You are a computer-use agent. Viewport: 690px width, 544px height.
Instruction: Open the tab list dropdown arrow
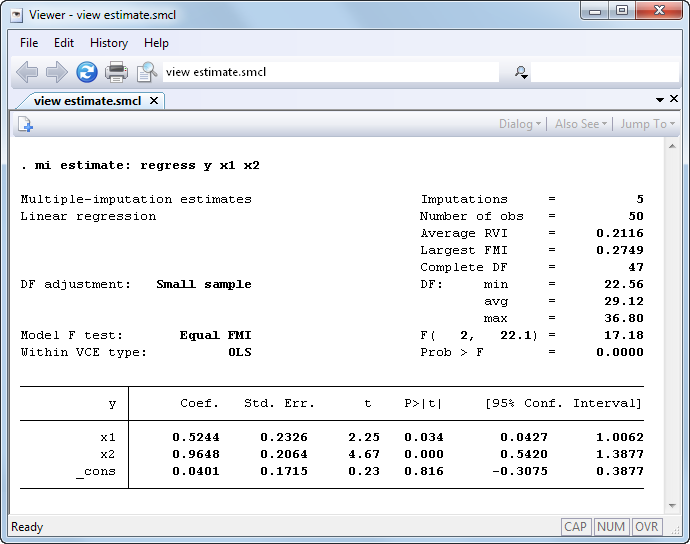660,100
